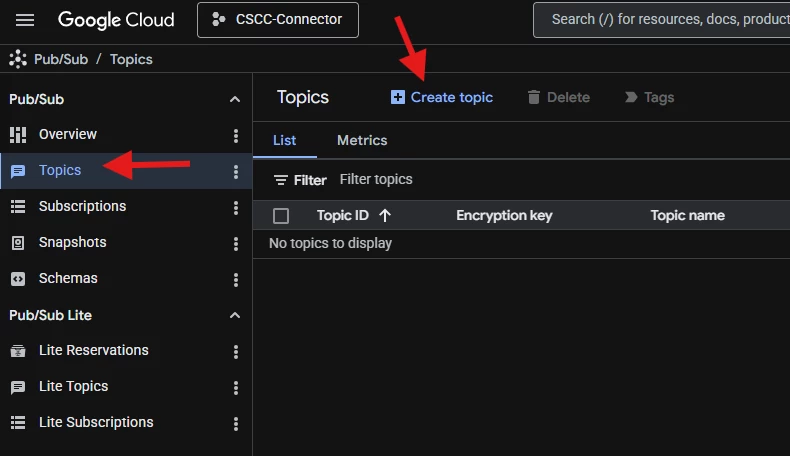Click the Lite Topics chat icon

pos(18,387)
